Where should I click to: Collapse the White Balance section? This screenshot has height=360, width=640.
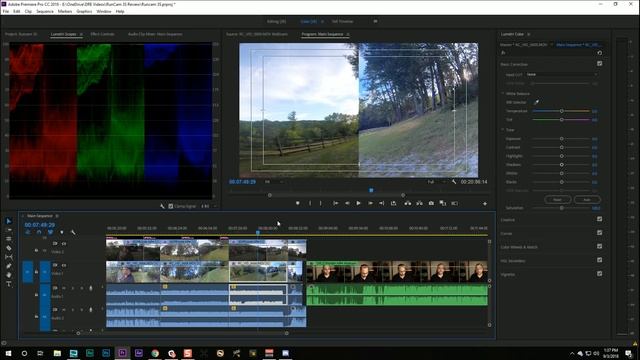[x=503, y=94]
